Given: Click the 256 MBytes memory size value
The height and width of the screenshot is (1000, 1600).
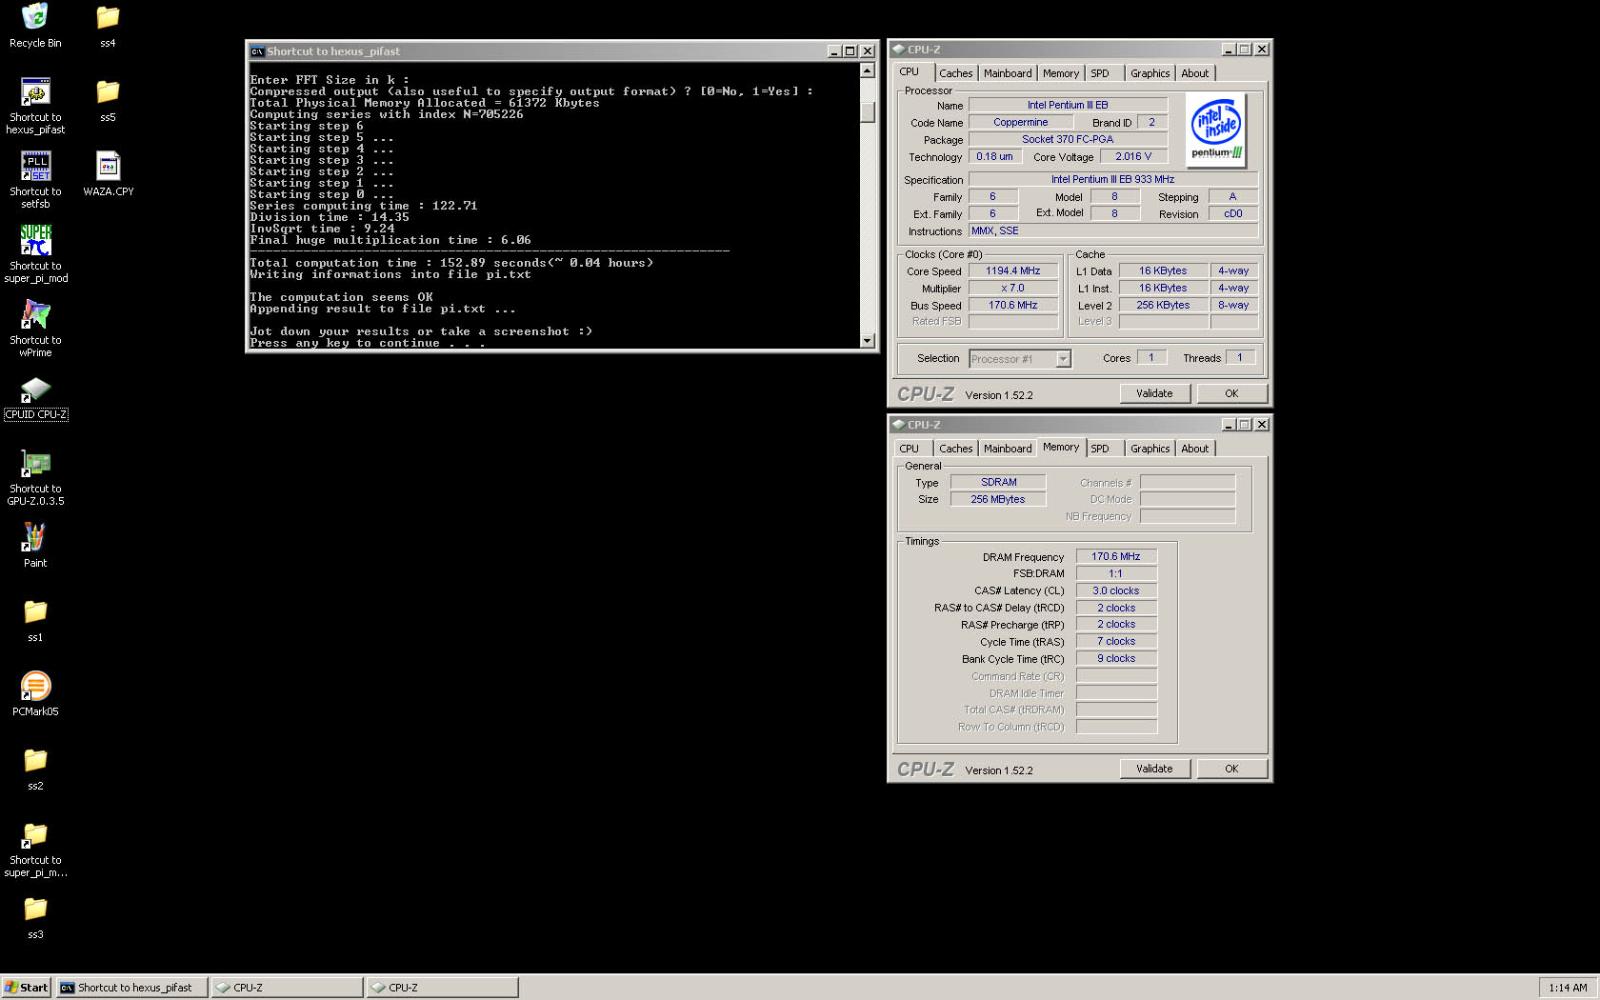Looking at the screenshot, I should pyautogui.click(x=998, y=499).
